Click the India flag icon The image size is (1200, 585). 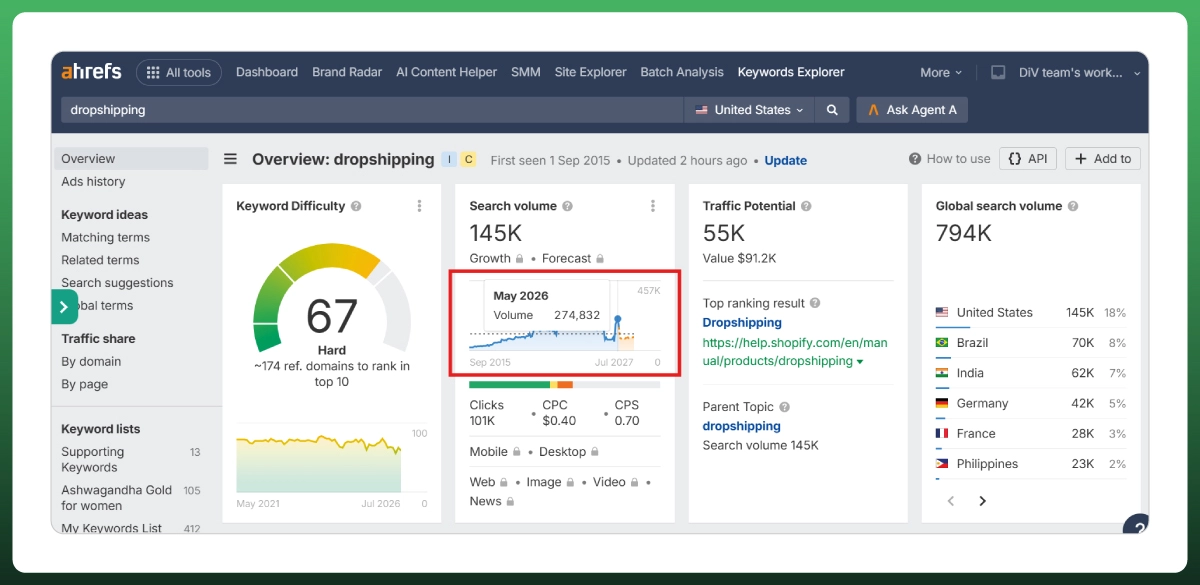[942, 373]
